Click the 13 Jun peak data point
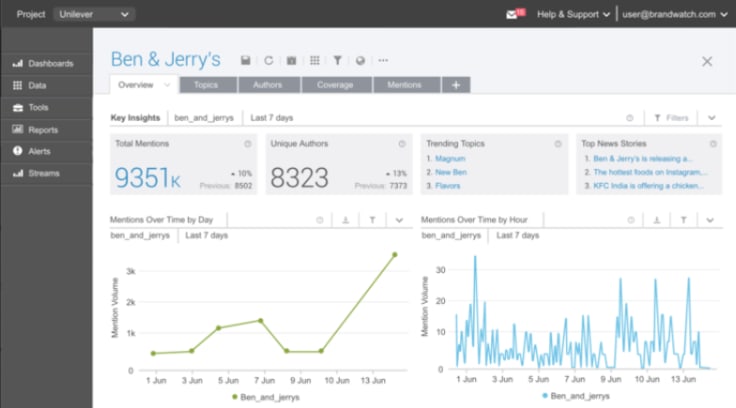The width and height of the screenshot is (736, 408). [x=395, y=255]
